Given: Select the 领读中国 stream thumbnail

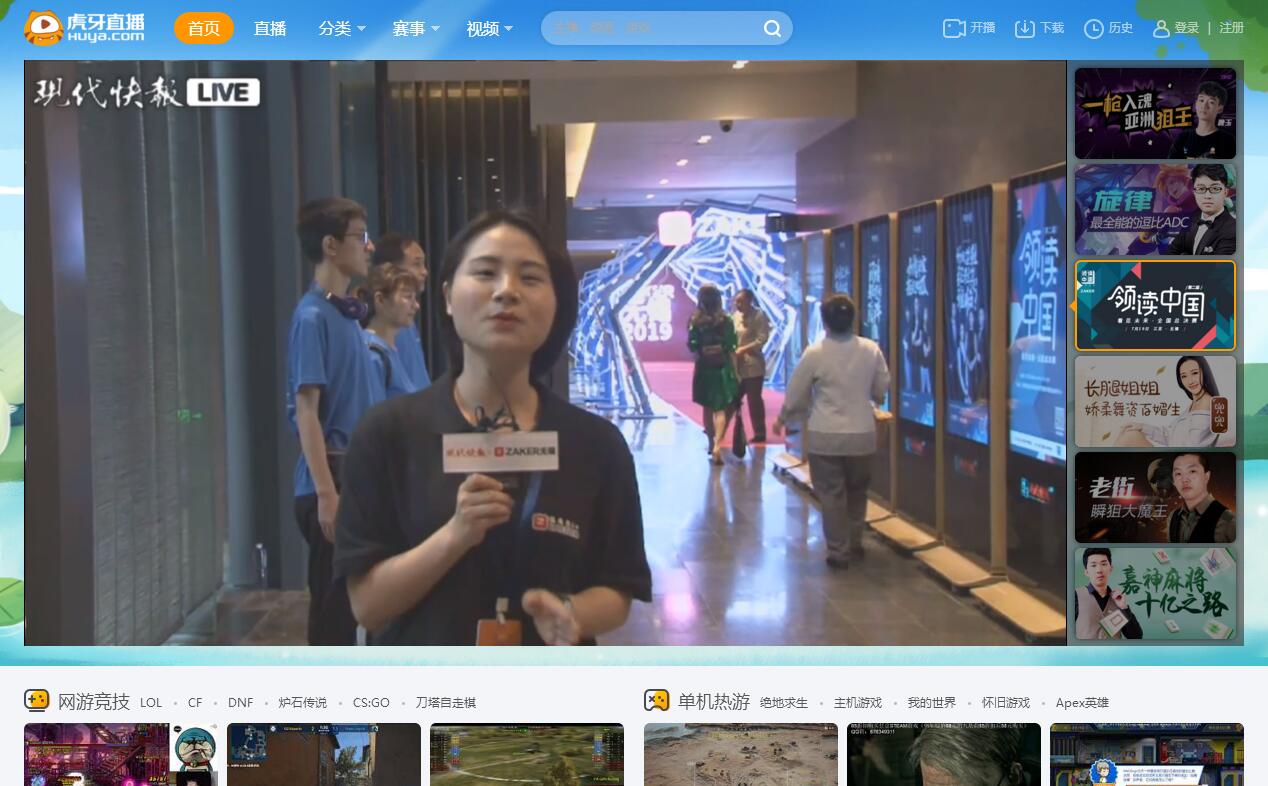Looking at the screenshot, I should coord(1155,306).
